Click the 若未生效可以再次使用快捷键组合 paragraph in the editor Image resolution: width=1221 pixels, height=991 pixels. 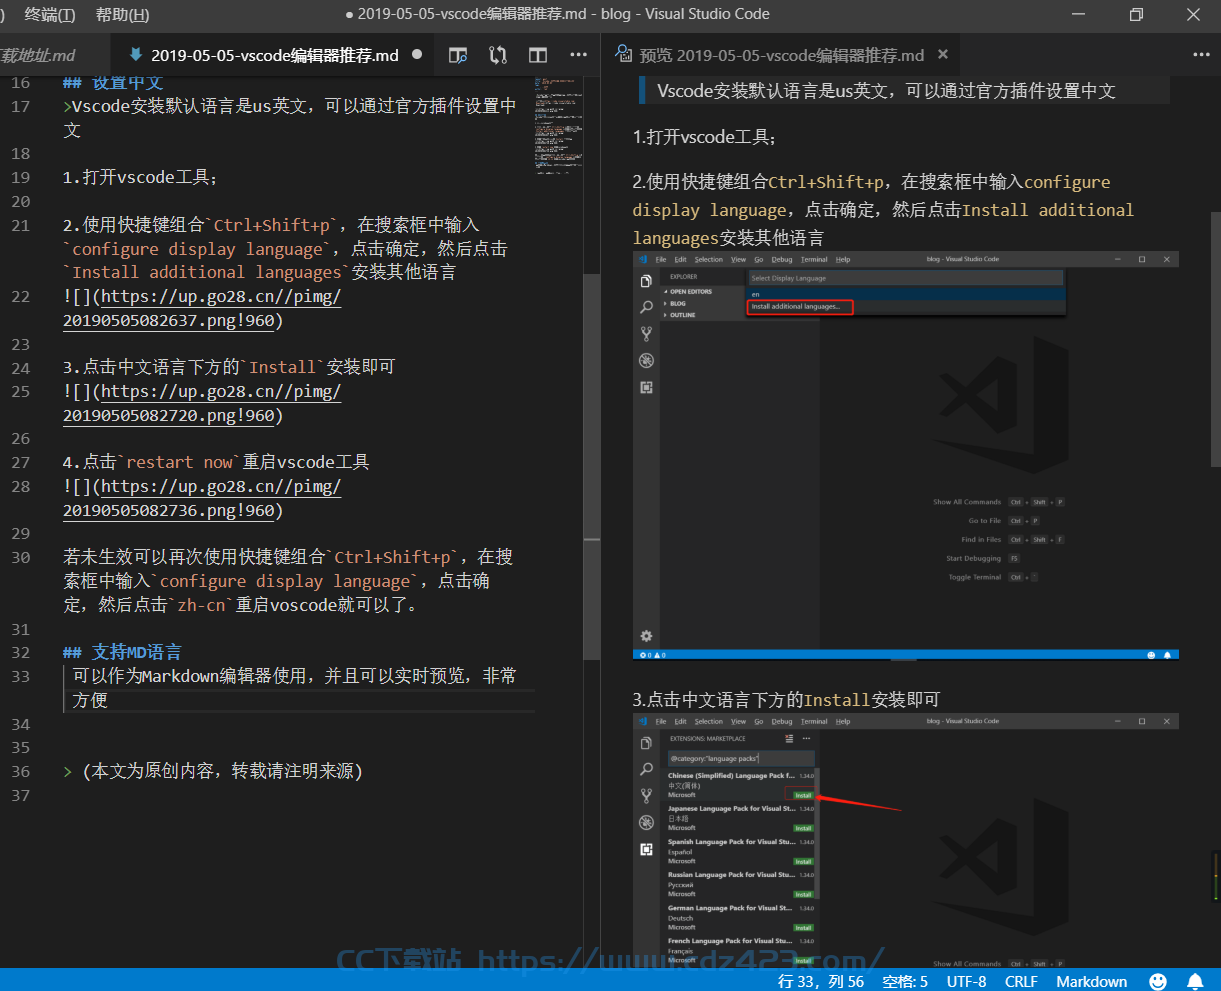(x=290, y=581)
